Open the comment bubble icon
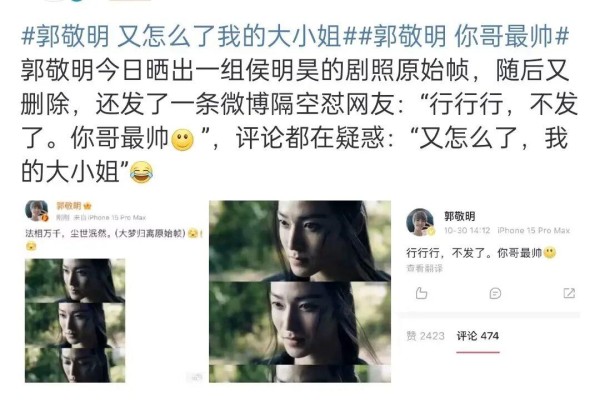Viewport: 600px width, 401px height. (495, 293)
